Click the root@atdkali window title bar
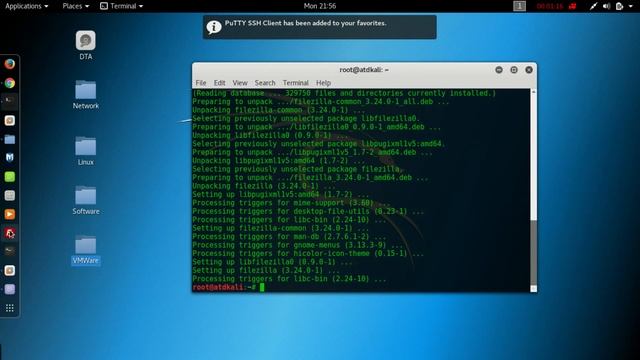Viewport: 640px width, 360px height. coord(364,70)
